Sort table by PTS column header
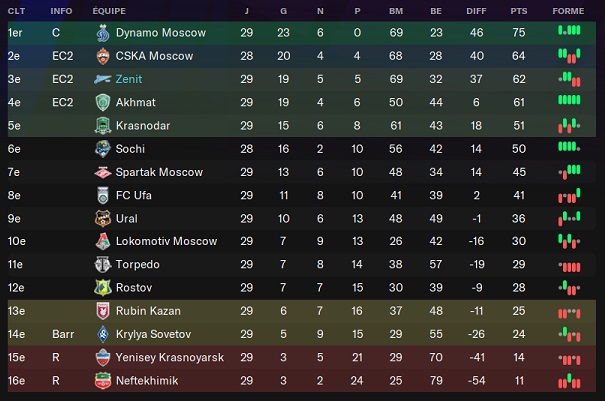Viewport: 605px width, 401px height. (x=518, y=9)
